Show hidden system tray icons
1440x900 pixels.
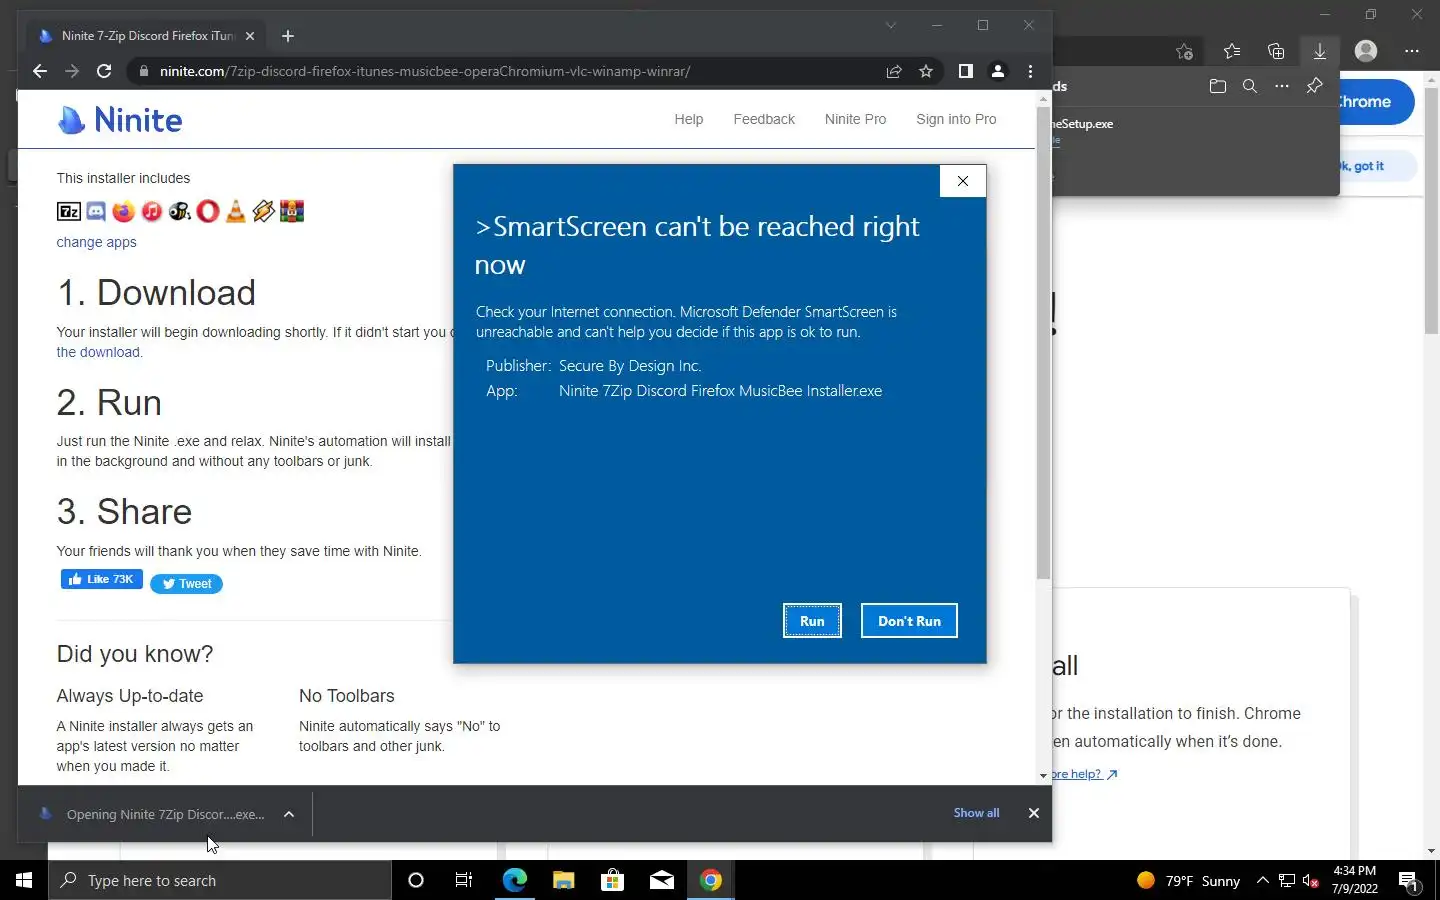pyautogui.click(x=1262, y=880)
